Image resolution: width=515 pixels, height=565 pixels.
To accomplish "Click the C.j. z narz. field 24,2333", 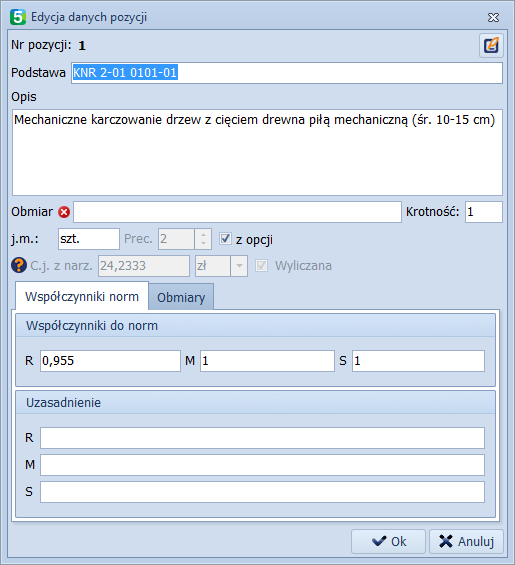I will [x=144, y=266].
